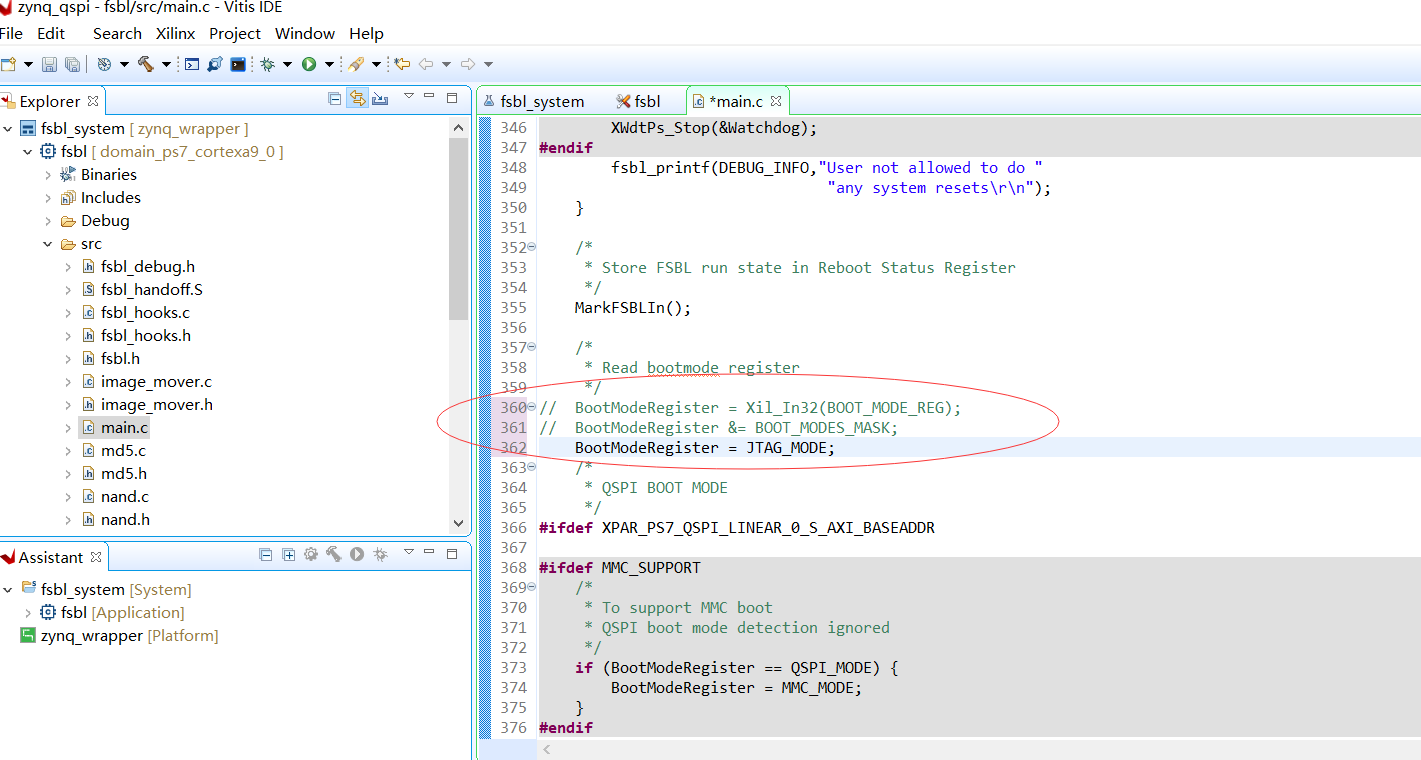Open New file dropdown arrow
Screen dimensions: 1421x760
[x=28, y=64]
